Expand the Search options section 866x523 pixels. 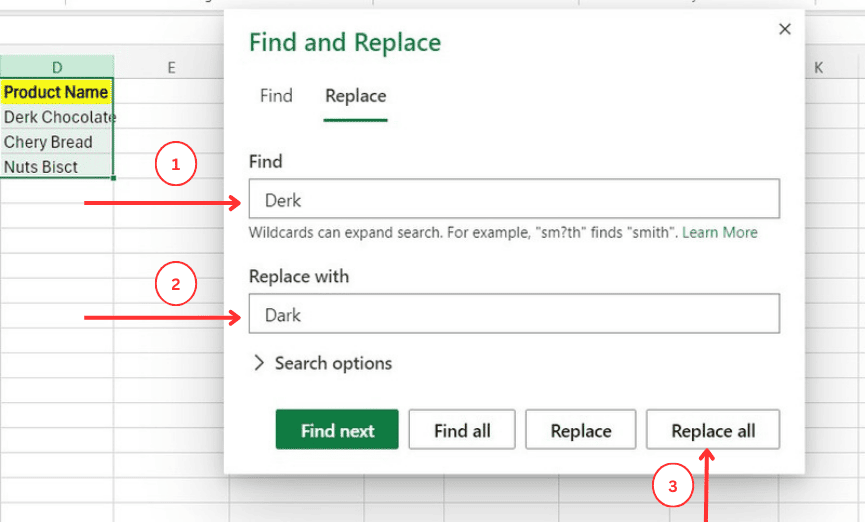pyautogui.click(x=324, y=363)
